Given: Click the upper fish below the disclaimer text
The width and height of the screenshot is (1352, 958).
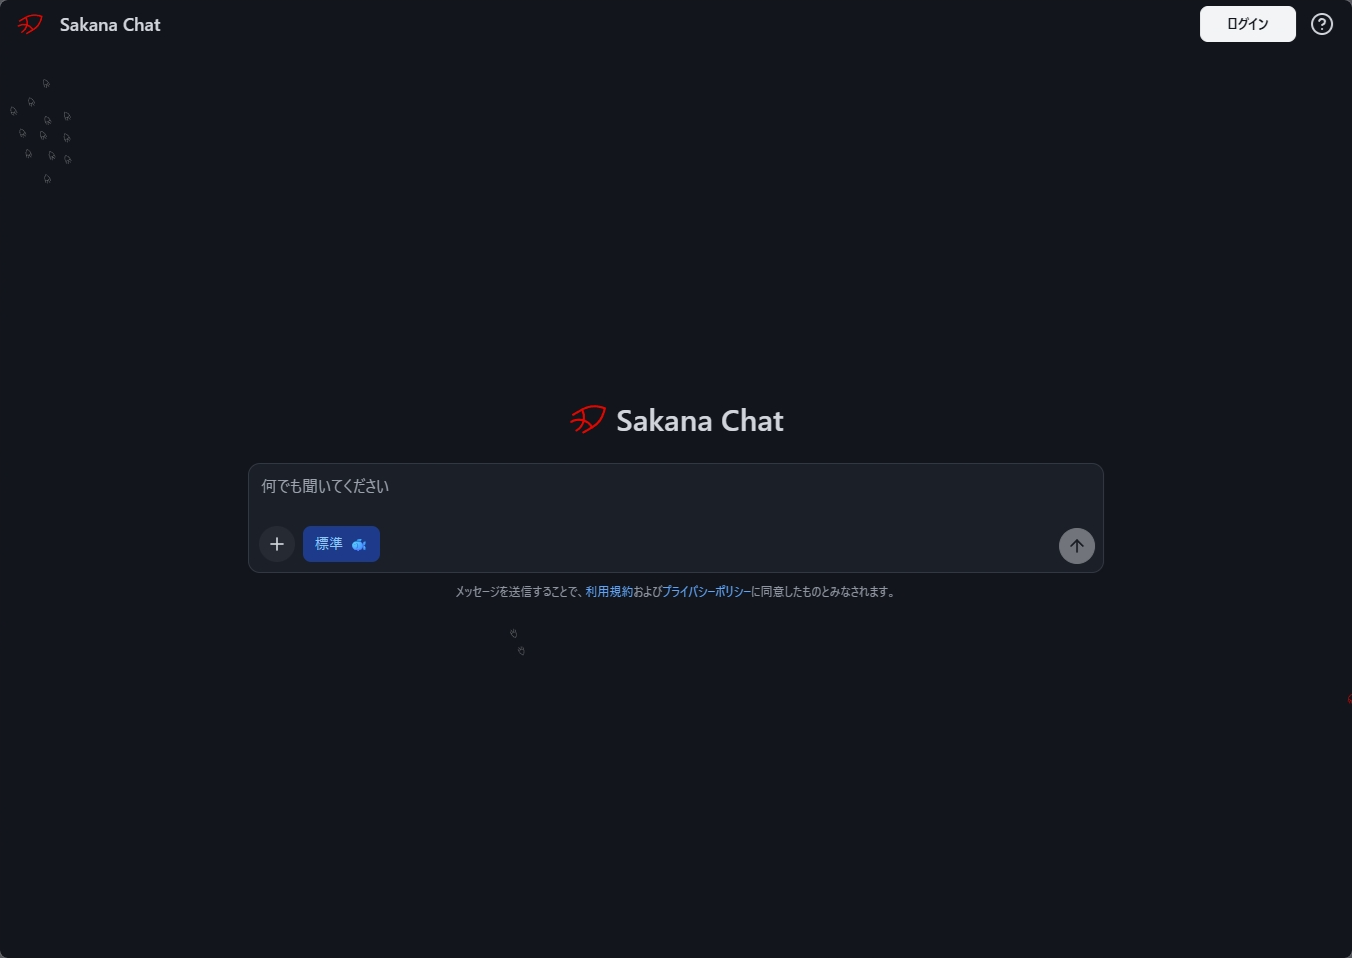Looking at the screenshot, I should (513, 633).
